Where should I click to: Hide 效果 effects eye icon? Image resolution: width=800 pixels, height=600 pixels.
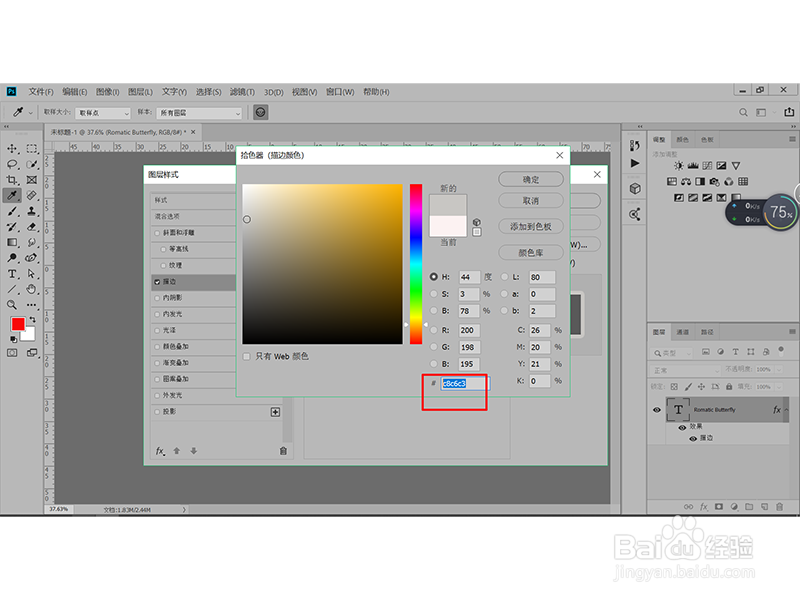coord(682,427)
